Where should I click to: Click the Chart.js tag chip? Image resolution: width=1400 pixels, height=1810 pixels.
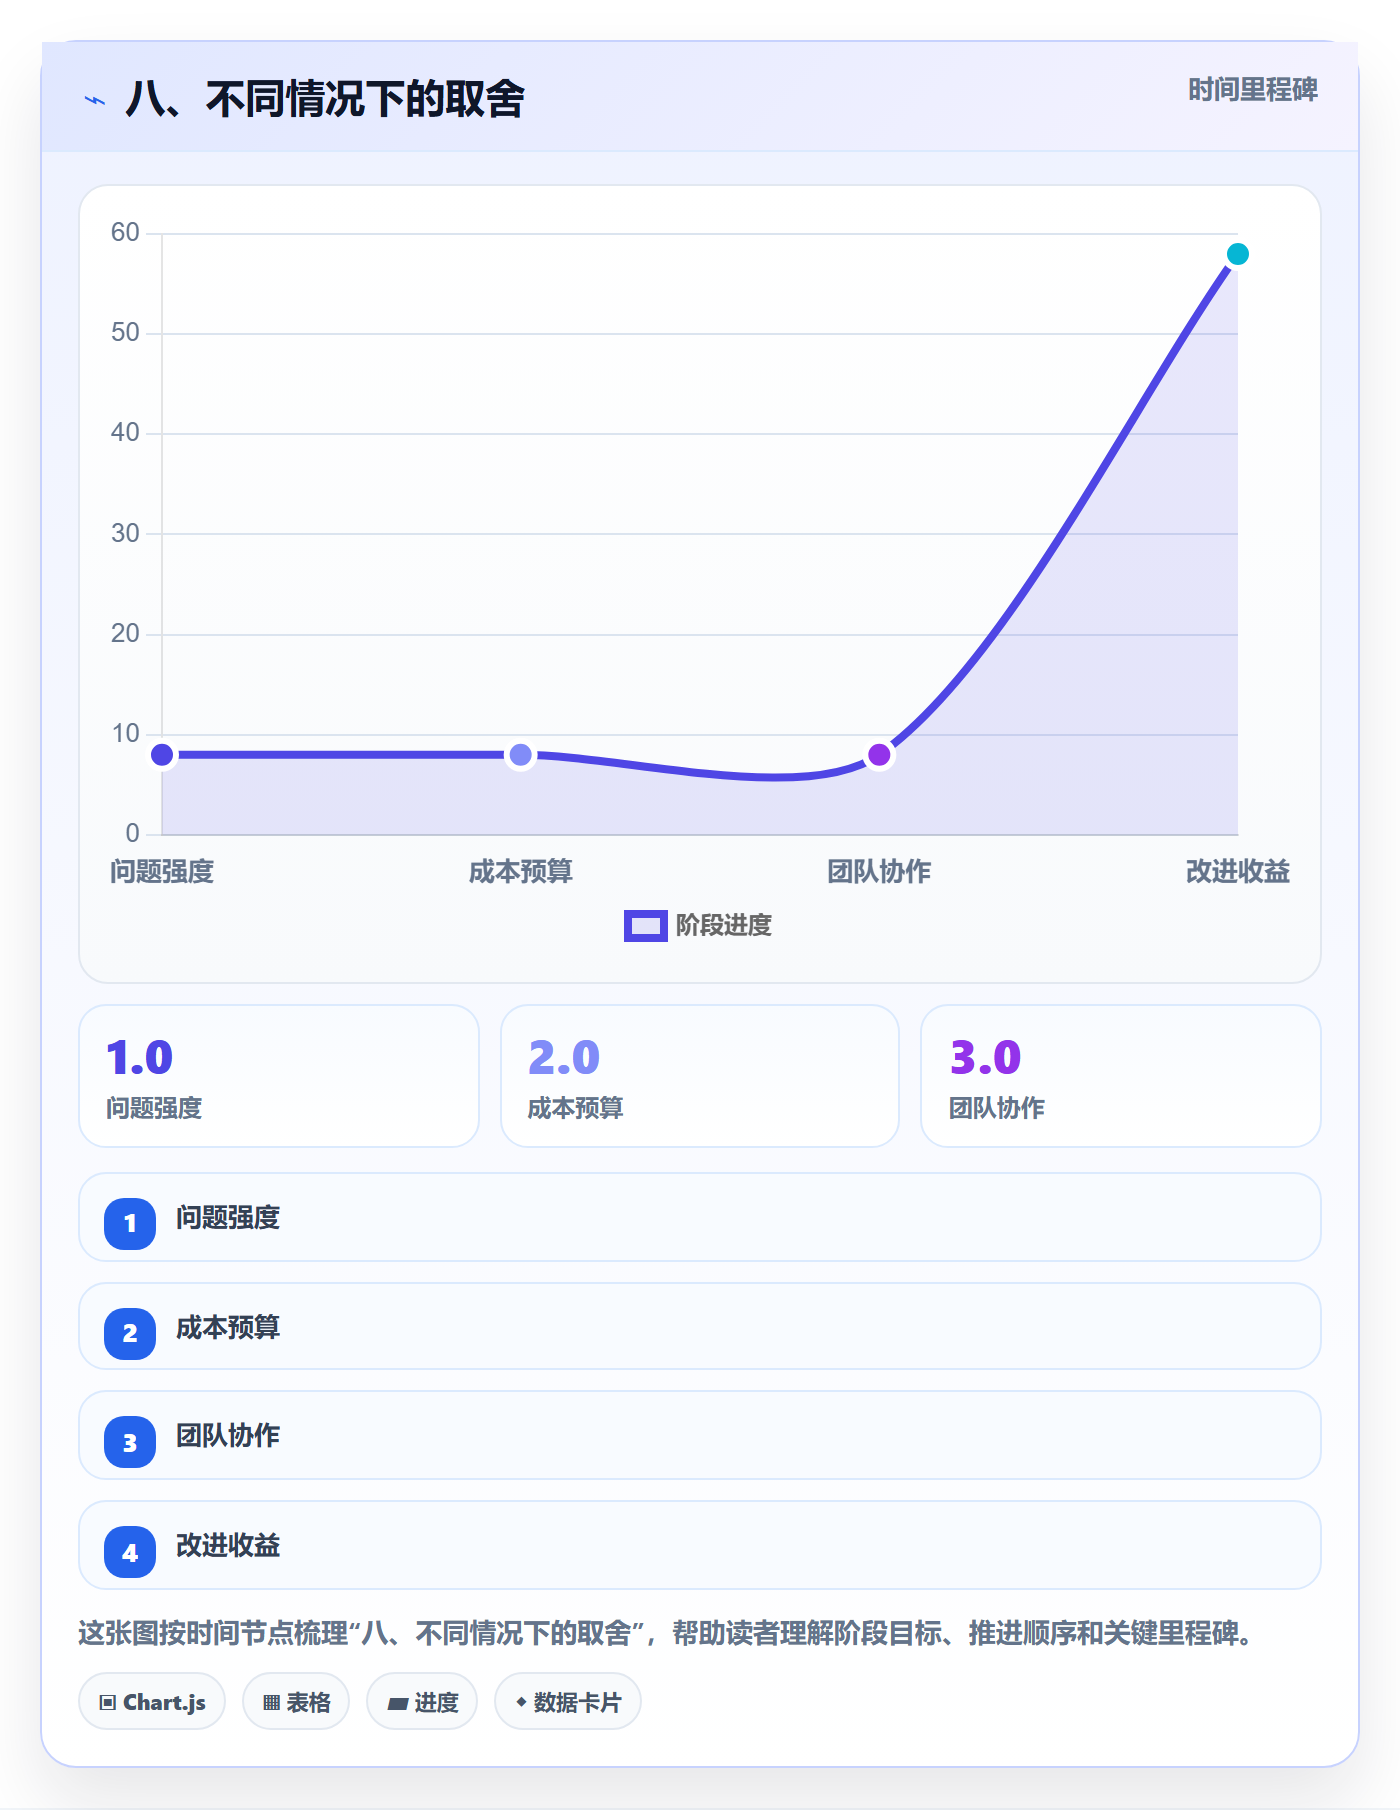pos(152,1702)
